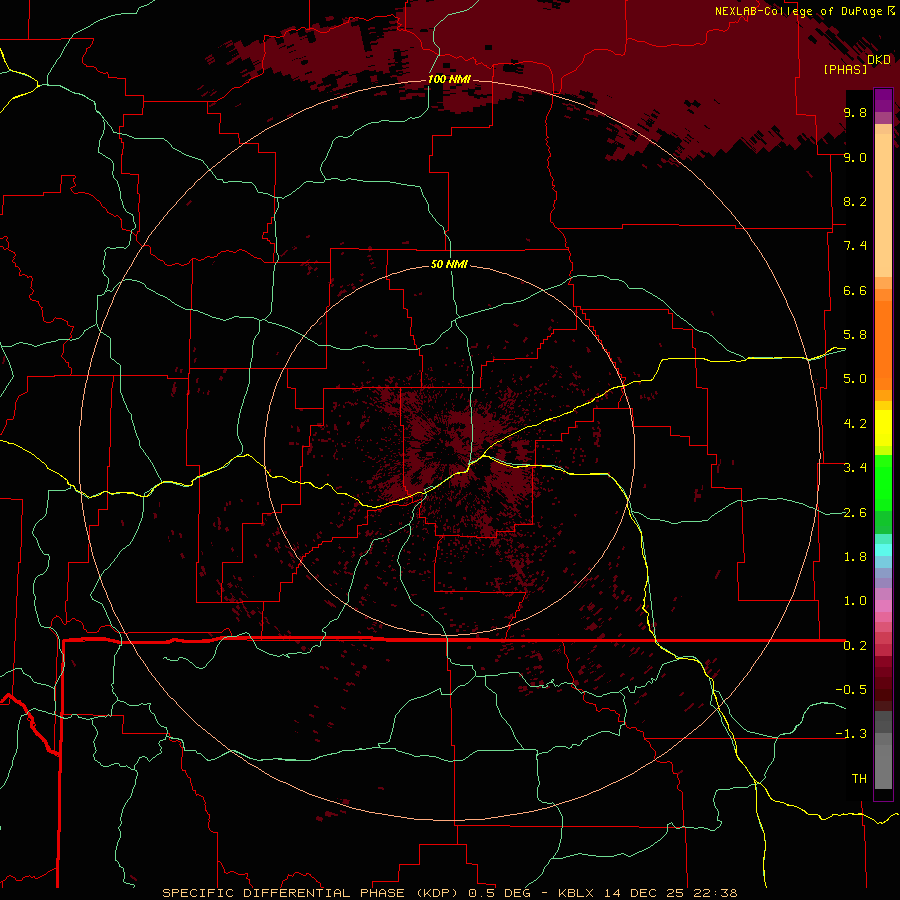Click the 14 DEC 25 22:38 timestamp
Image resolution: width=900 pixels, height=900 pixels.
(x=670, y=893)
